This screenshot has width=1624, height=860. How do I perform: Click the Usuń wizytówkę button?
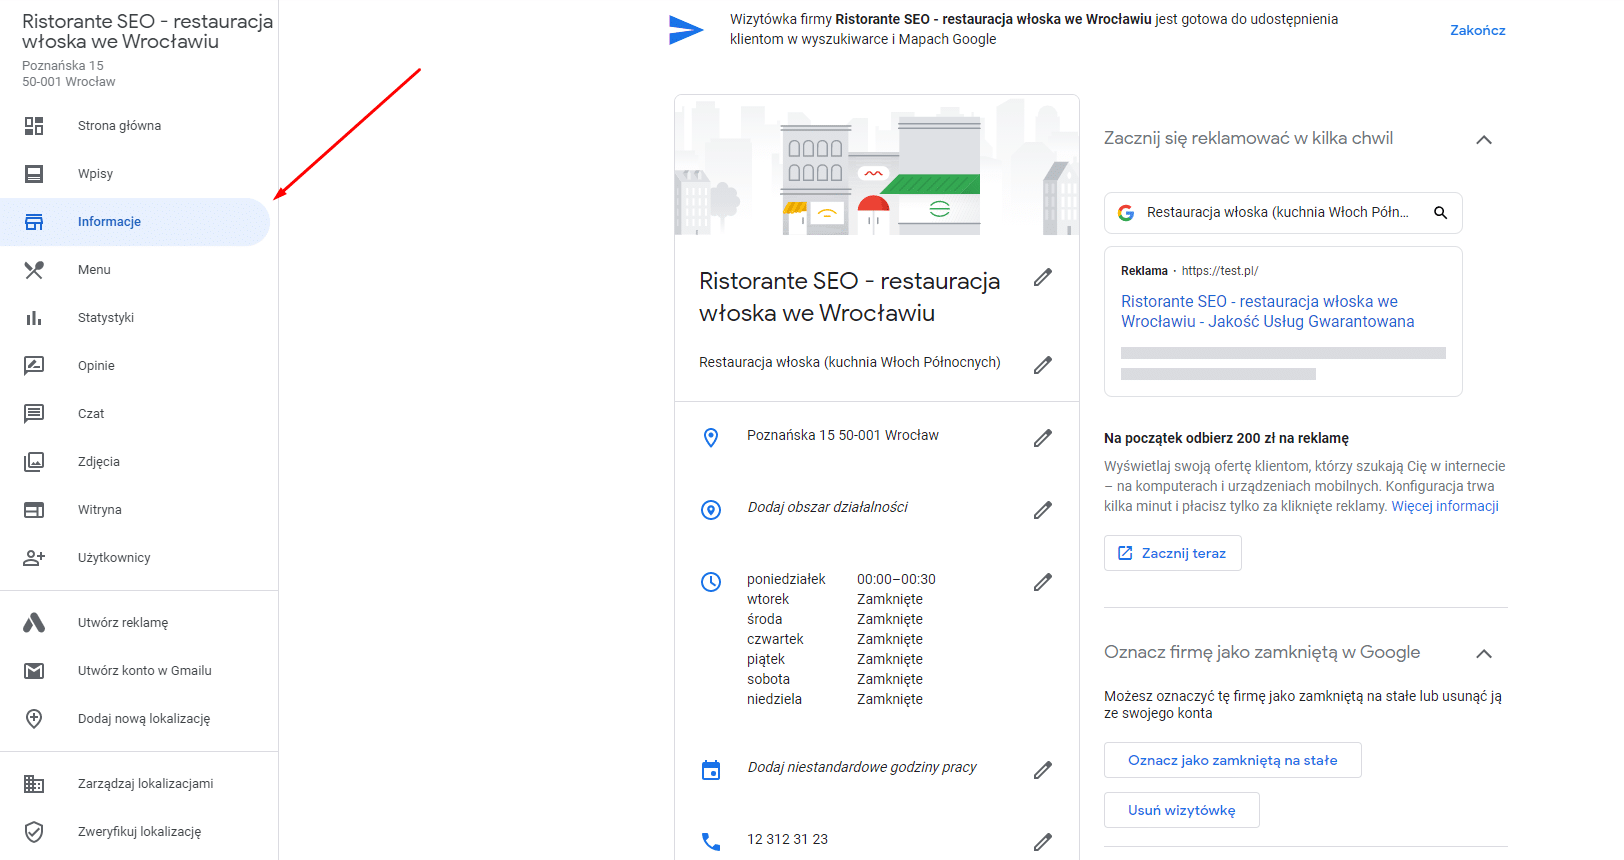[x=1182, y=810]
